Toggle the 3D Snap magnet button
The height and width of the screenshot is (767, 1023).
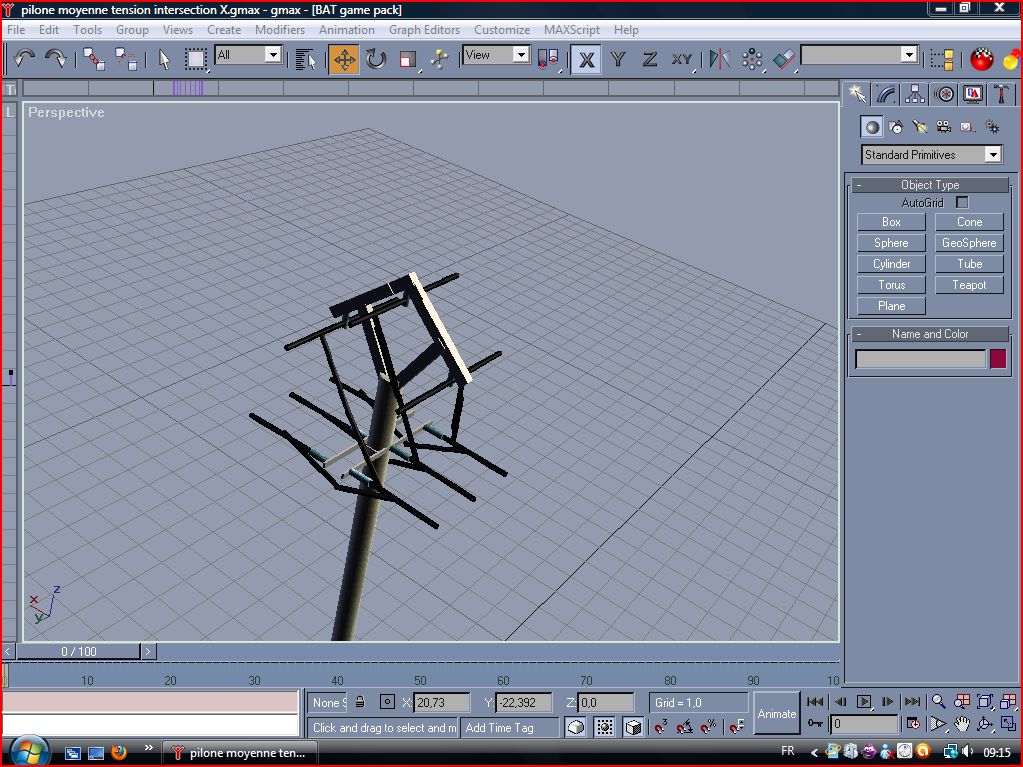point(661,726)
